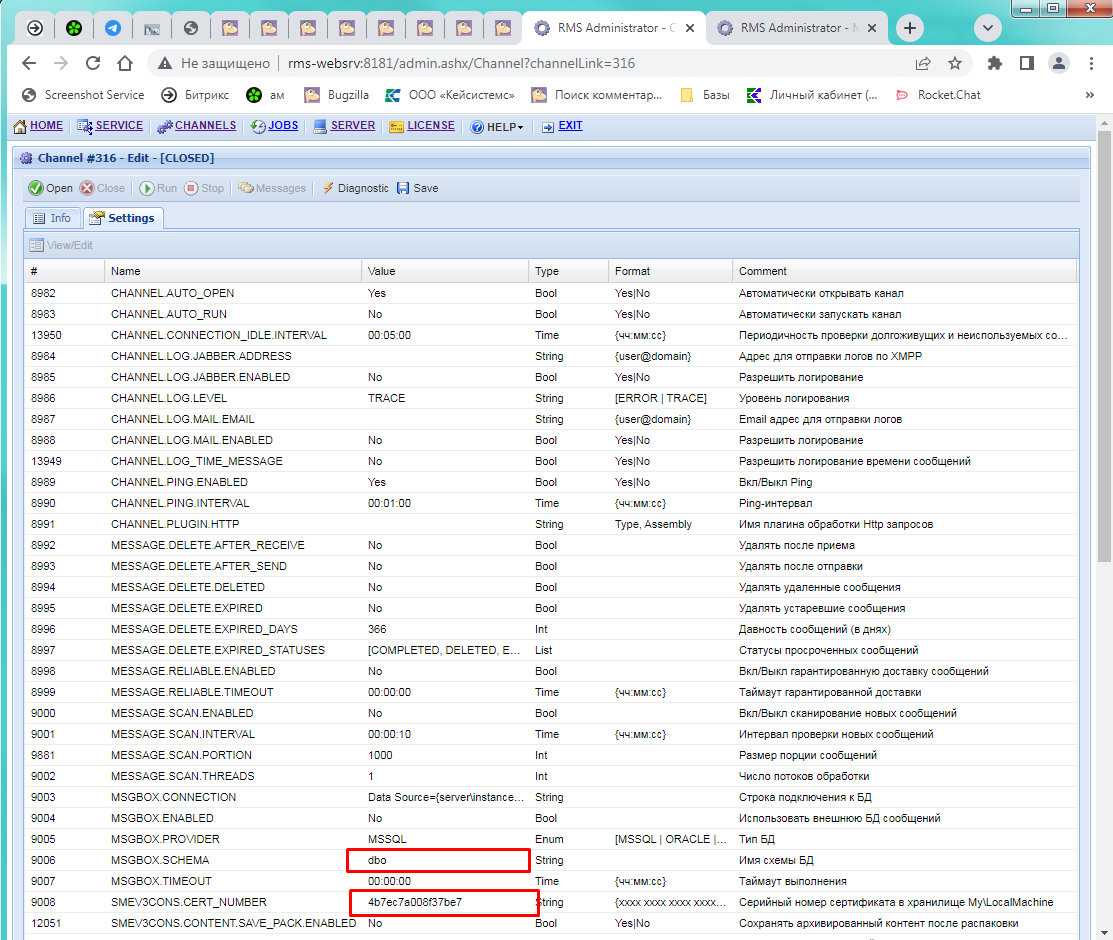Image resolution: width=1113 pixels, height=940 pixels.
Task: Open the Screenshot Service bookmark
Action: tap(83, 95)
